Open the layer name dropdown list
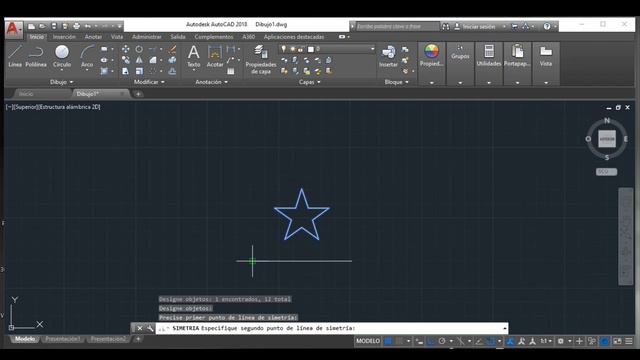This screenshot has height=360, width=640. [x=372, y=49]
